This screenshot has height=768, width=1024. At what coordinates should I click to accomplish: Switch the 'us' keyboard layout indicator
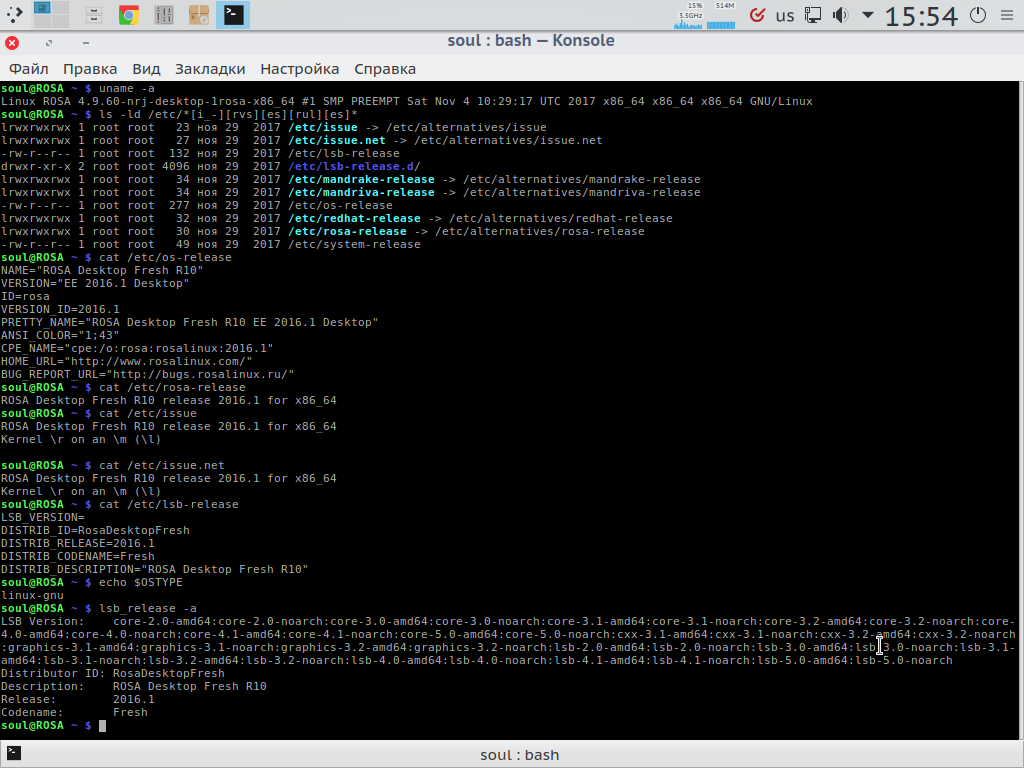pyautogui.click(x=785, y=16)
